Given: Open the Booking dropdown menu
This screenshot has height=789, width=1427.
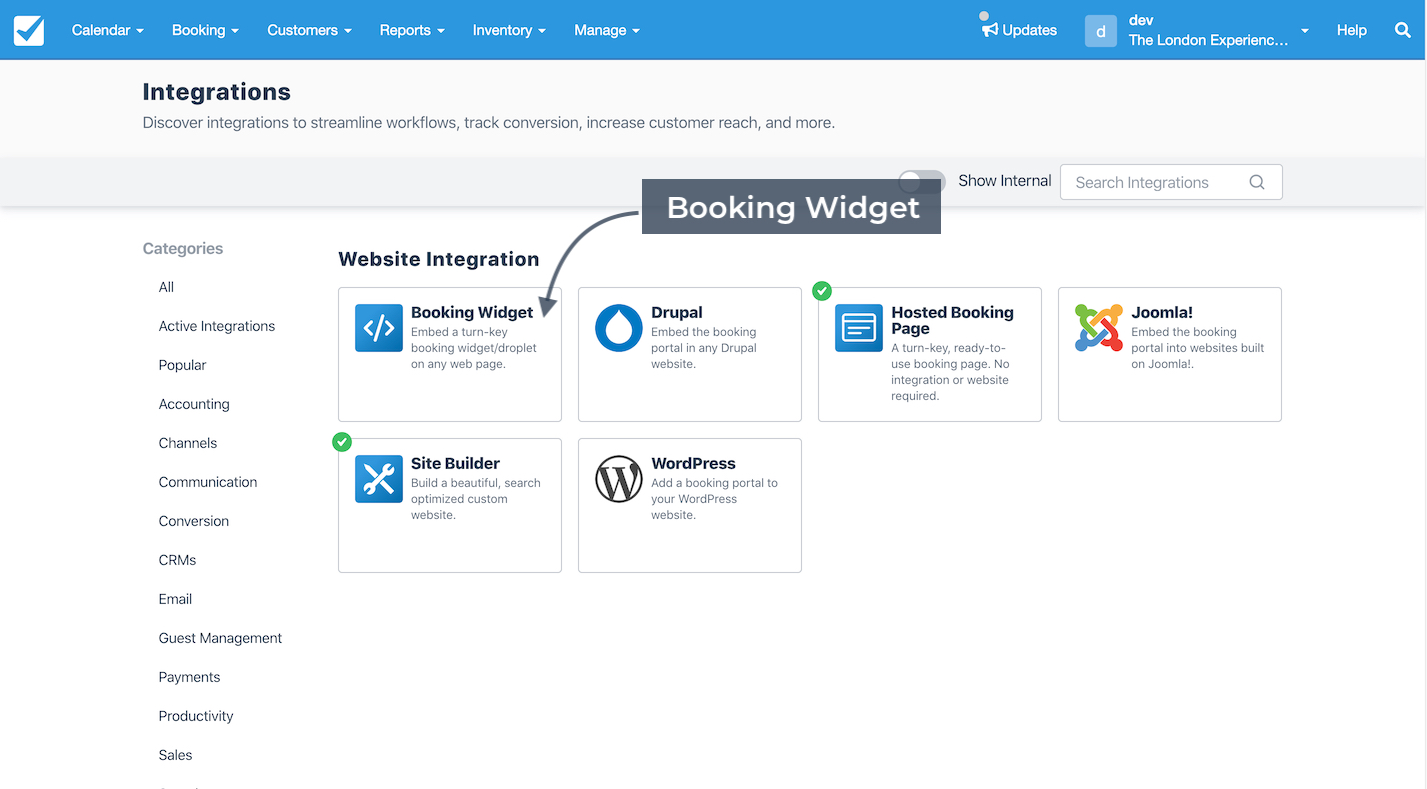Looking at the screenshot, I should (x=205, y=30).
